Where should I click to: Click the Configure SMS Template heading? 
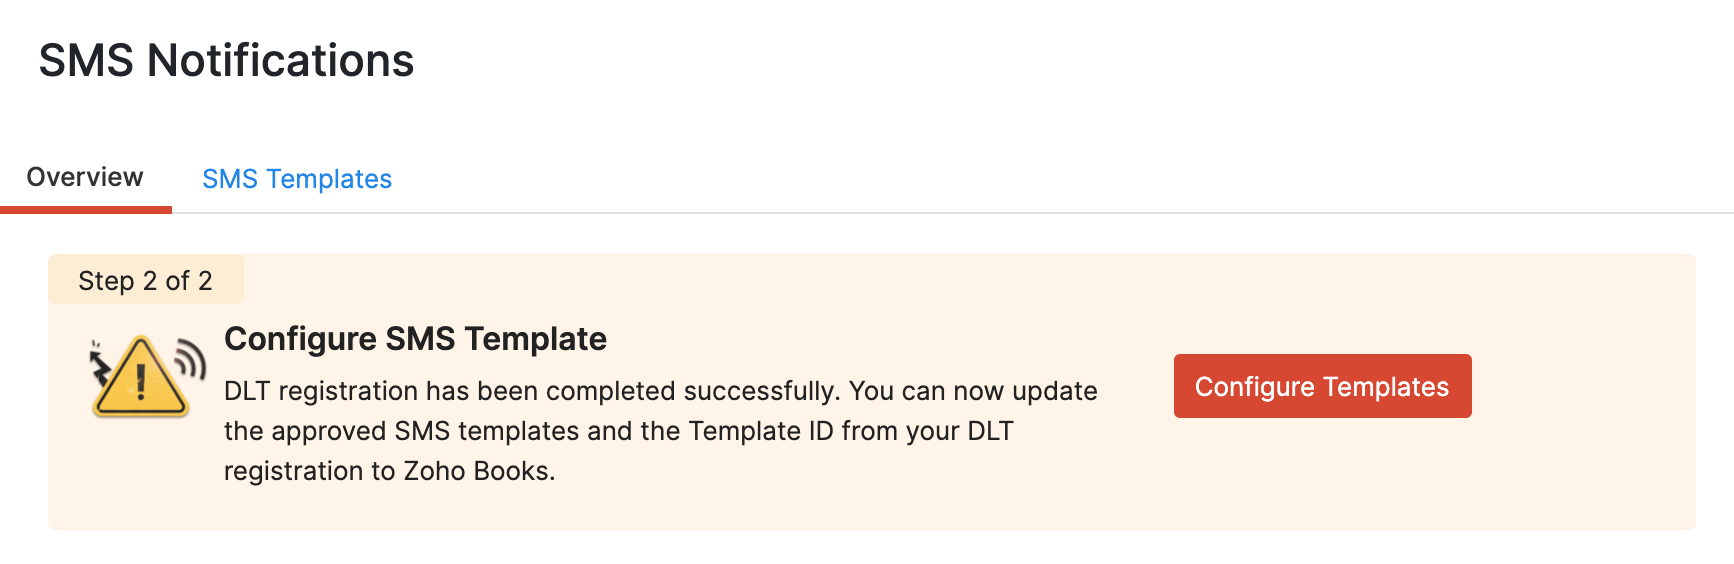point(415,339)
